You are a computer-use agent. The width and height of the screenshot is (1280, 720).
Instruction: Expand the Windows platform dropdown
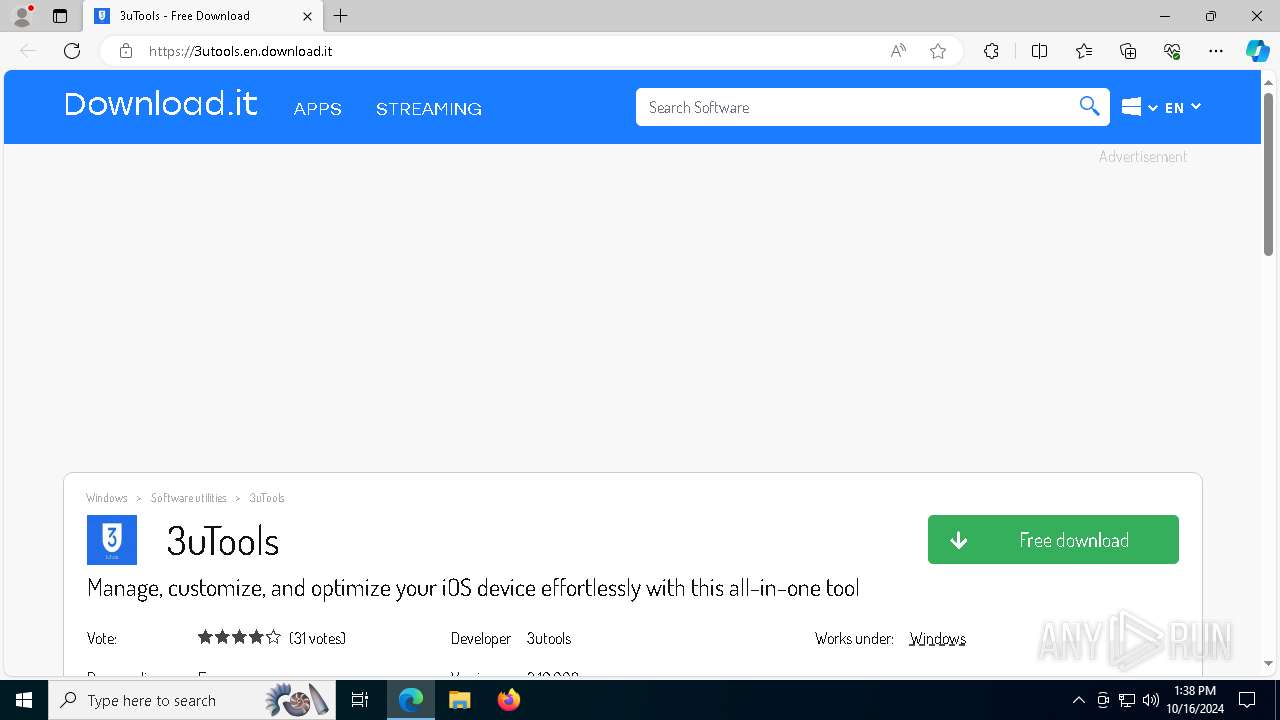coord(1139,107)
